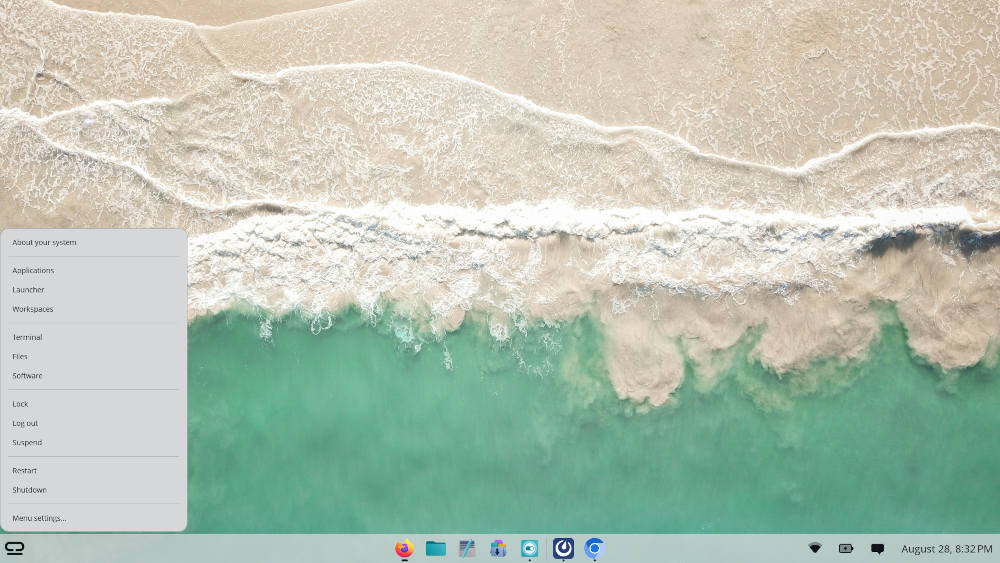Click the Wi-Fi network status icon

click(x=815, y=548)
